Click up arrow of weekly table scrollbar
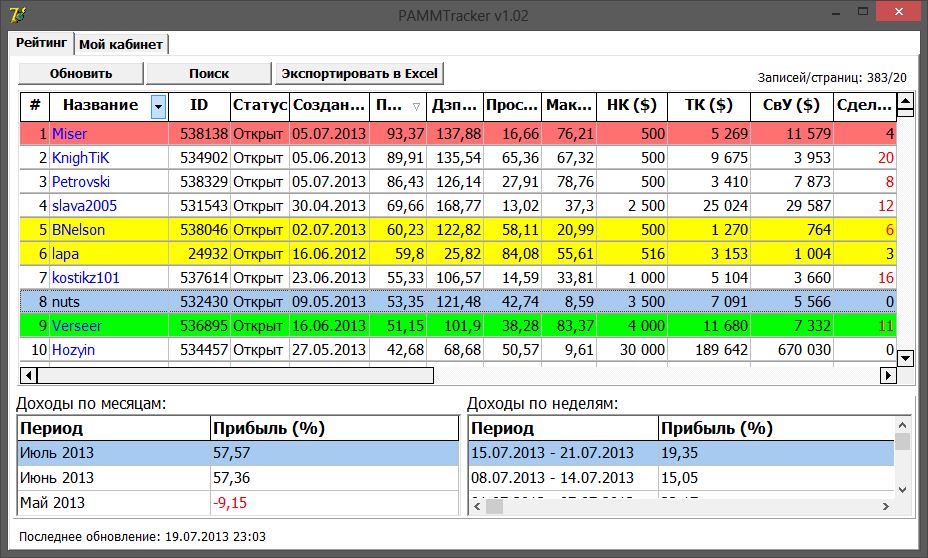 pyautogui.click(x=902, y=425)
